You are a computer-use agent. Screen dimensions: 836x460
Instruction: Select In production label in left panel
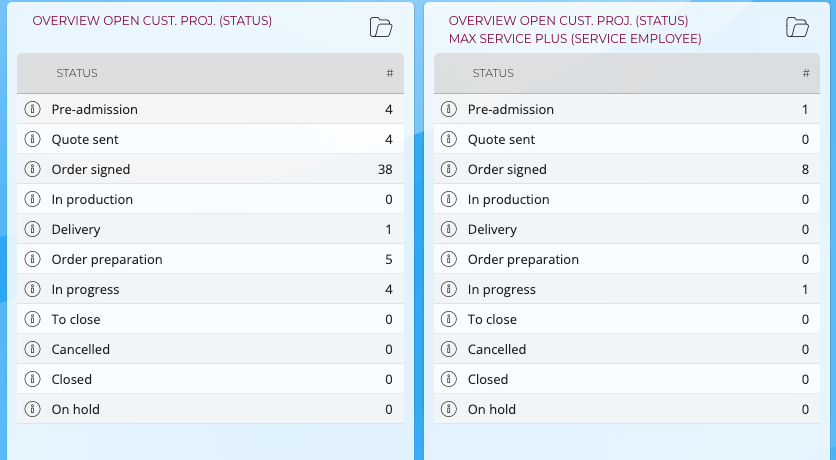pyautogui.click(x=92, y=199)
